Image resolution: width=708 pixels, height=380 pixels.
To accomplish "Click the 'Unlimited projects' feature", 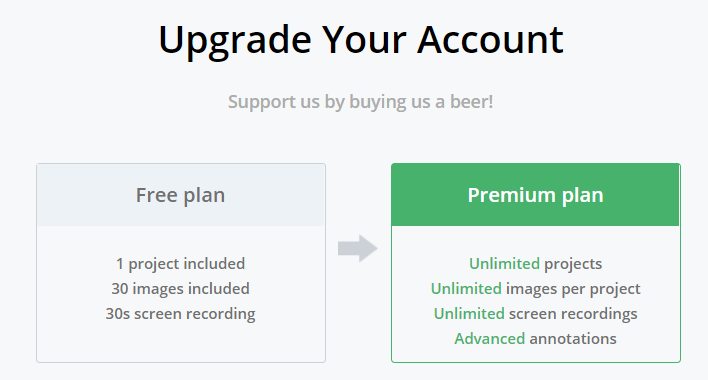I will [536, 264].
